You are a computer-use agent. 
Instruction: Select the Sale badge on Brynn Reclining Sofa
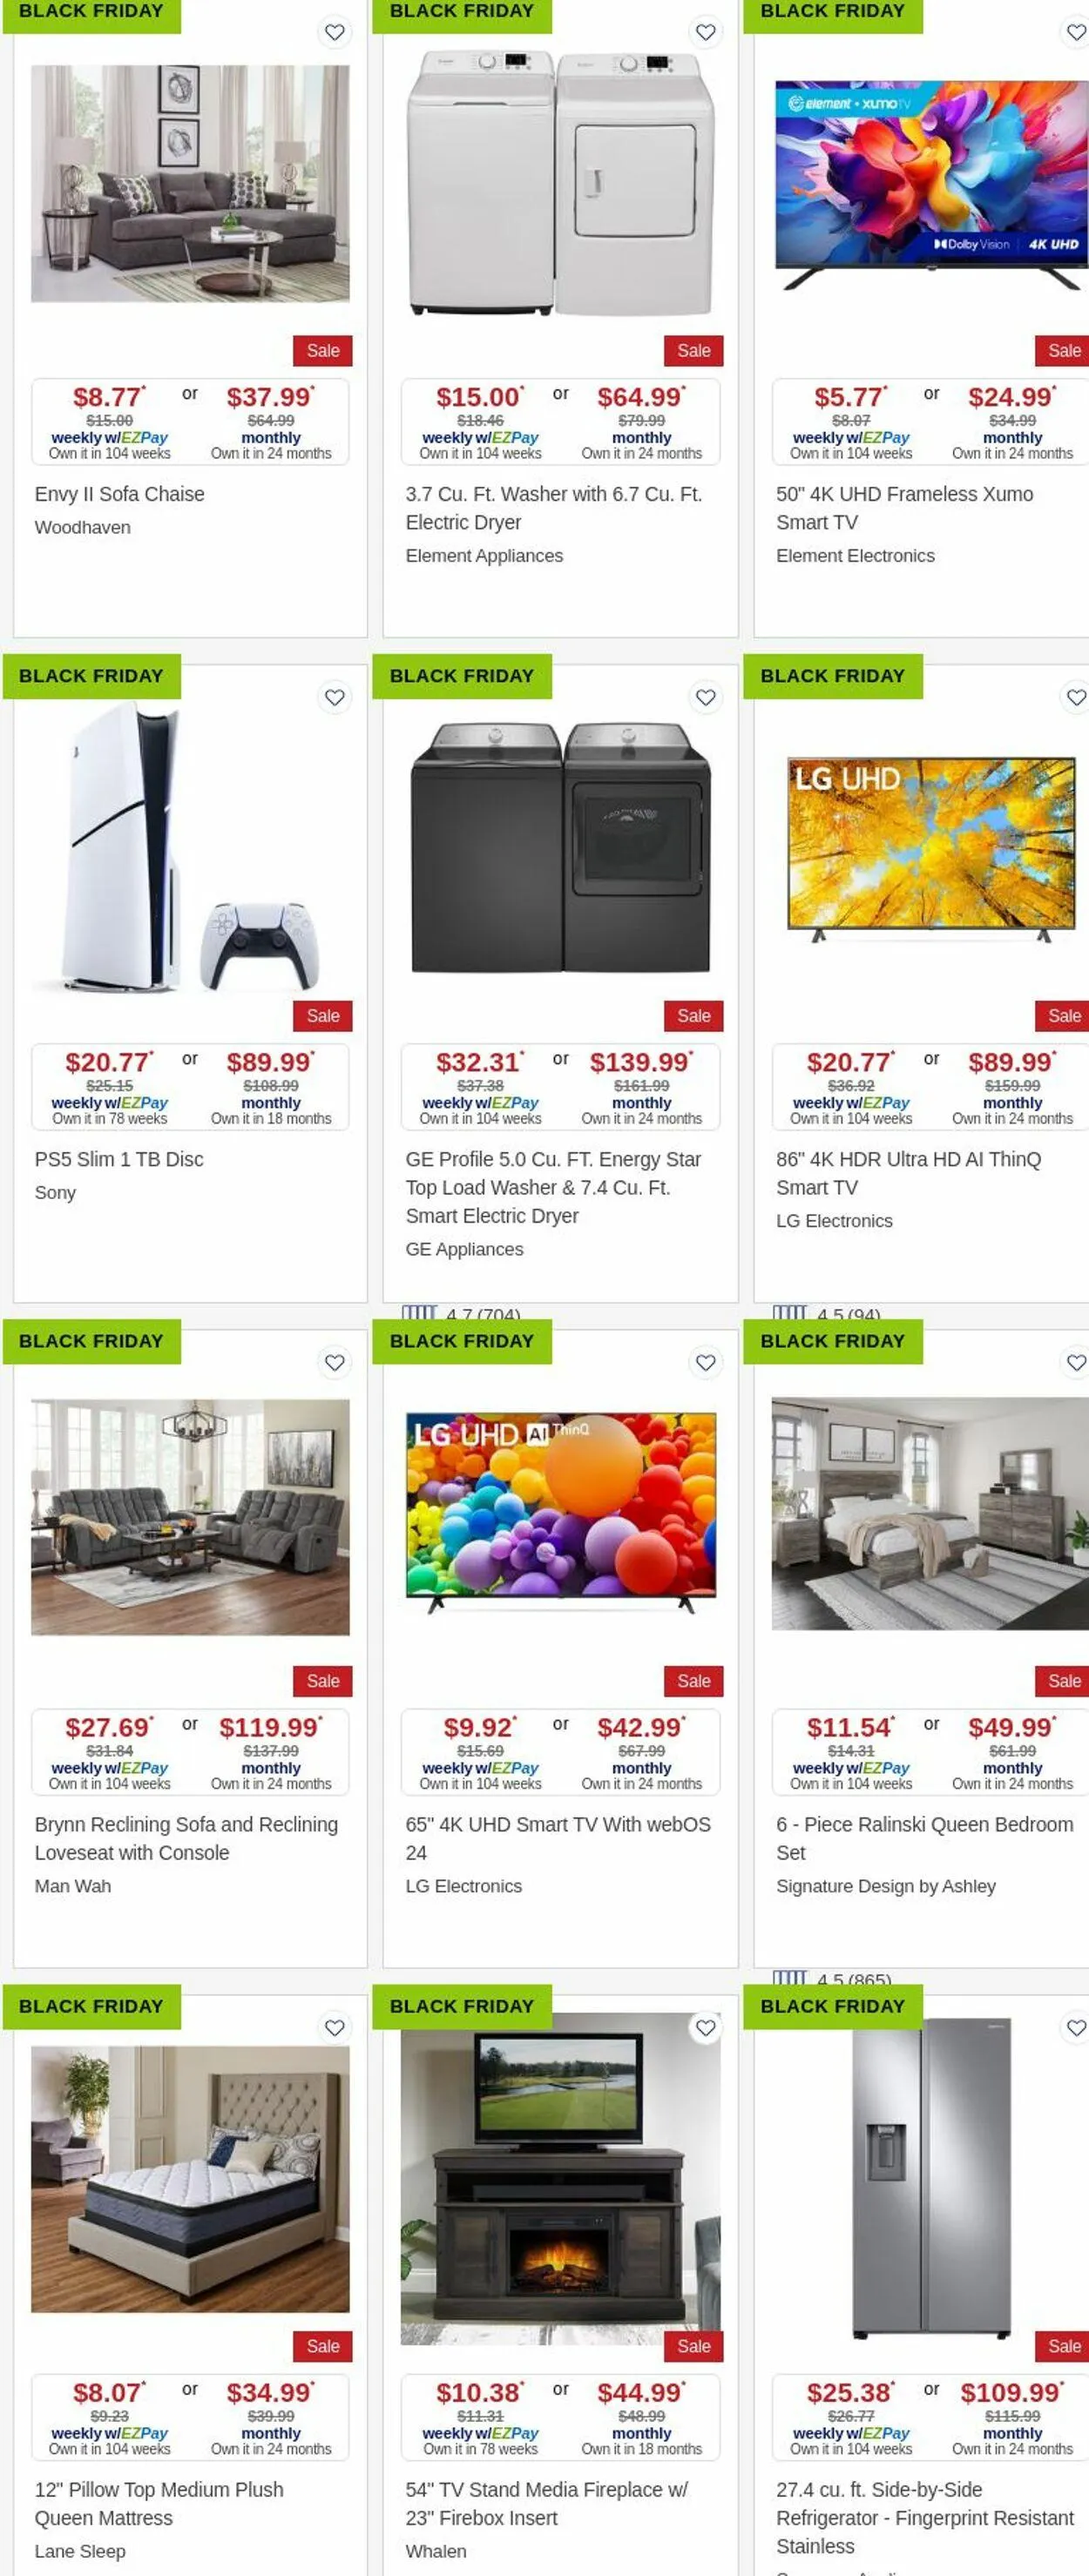click(x=322, y=1681)
